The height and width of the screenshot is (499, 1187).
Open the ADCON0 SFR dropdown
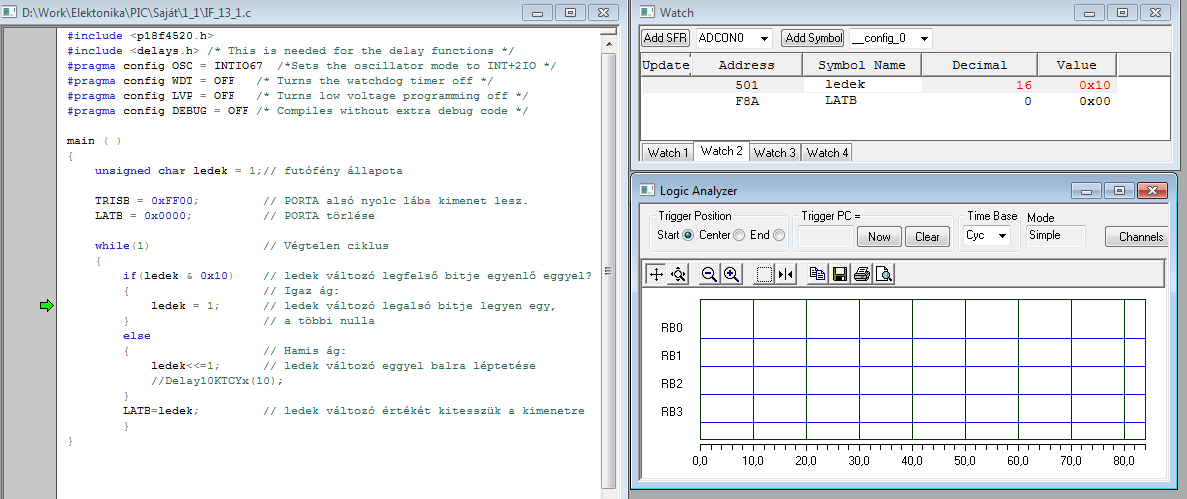tap(764, 38)
